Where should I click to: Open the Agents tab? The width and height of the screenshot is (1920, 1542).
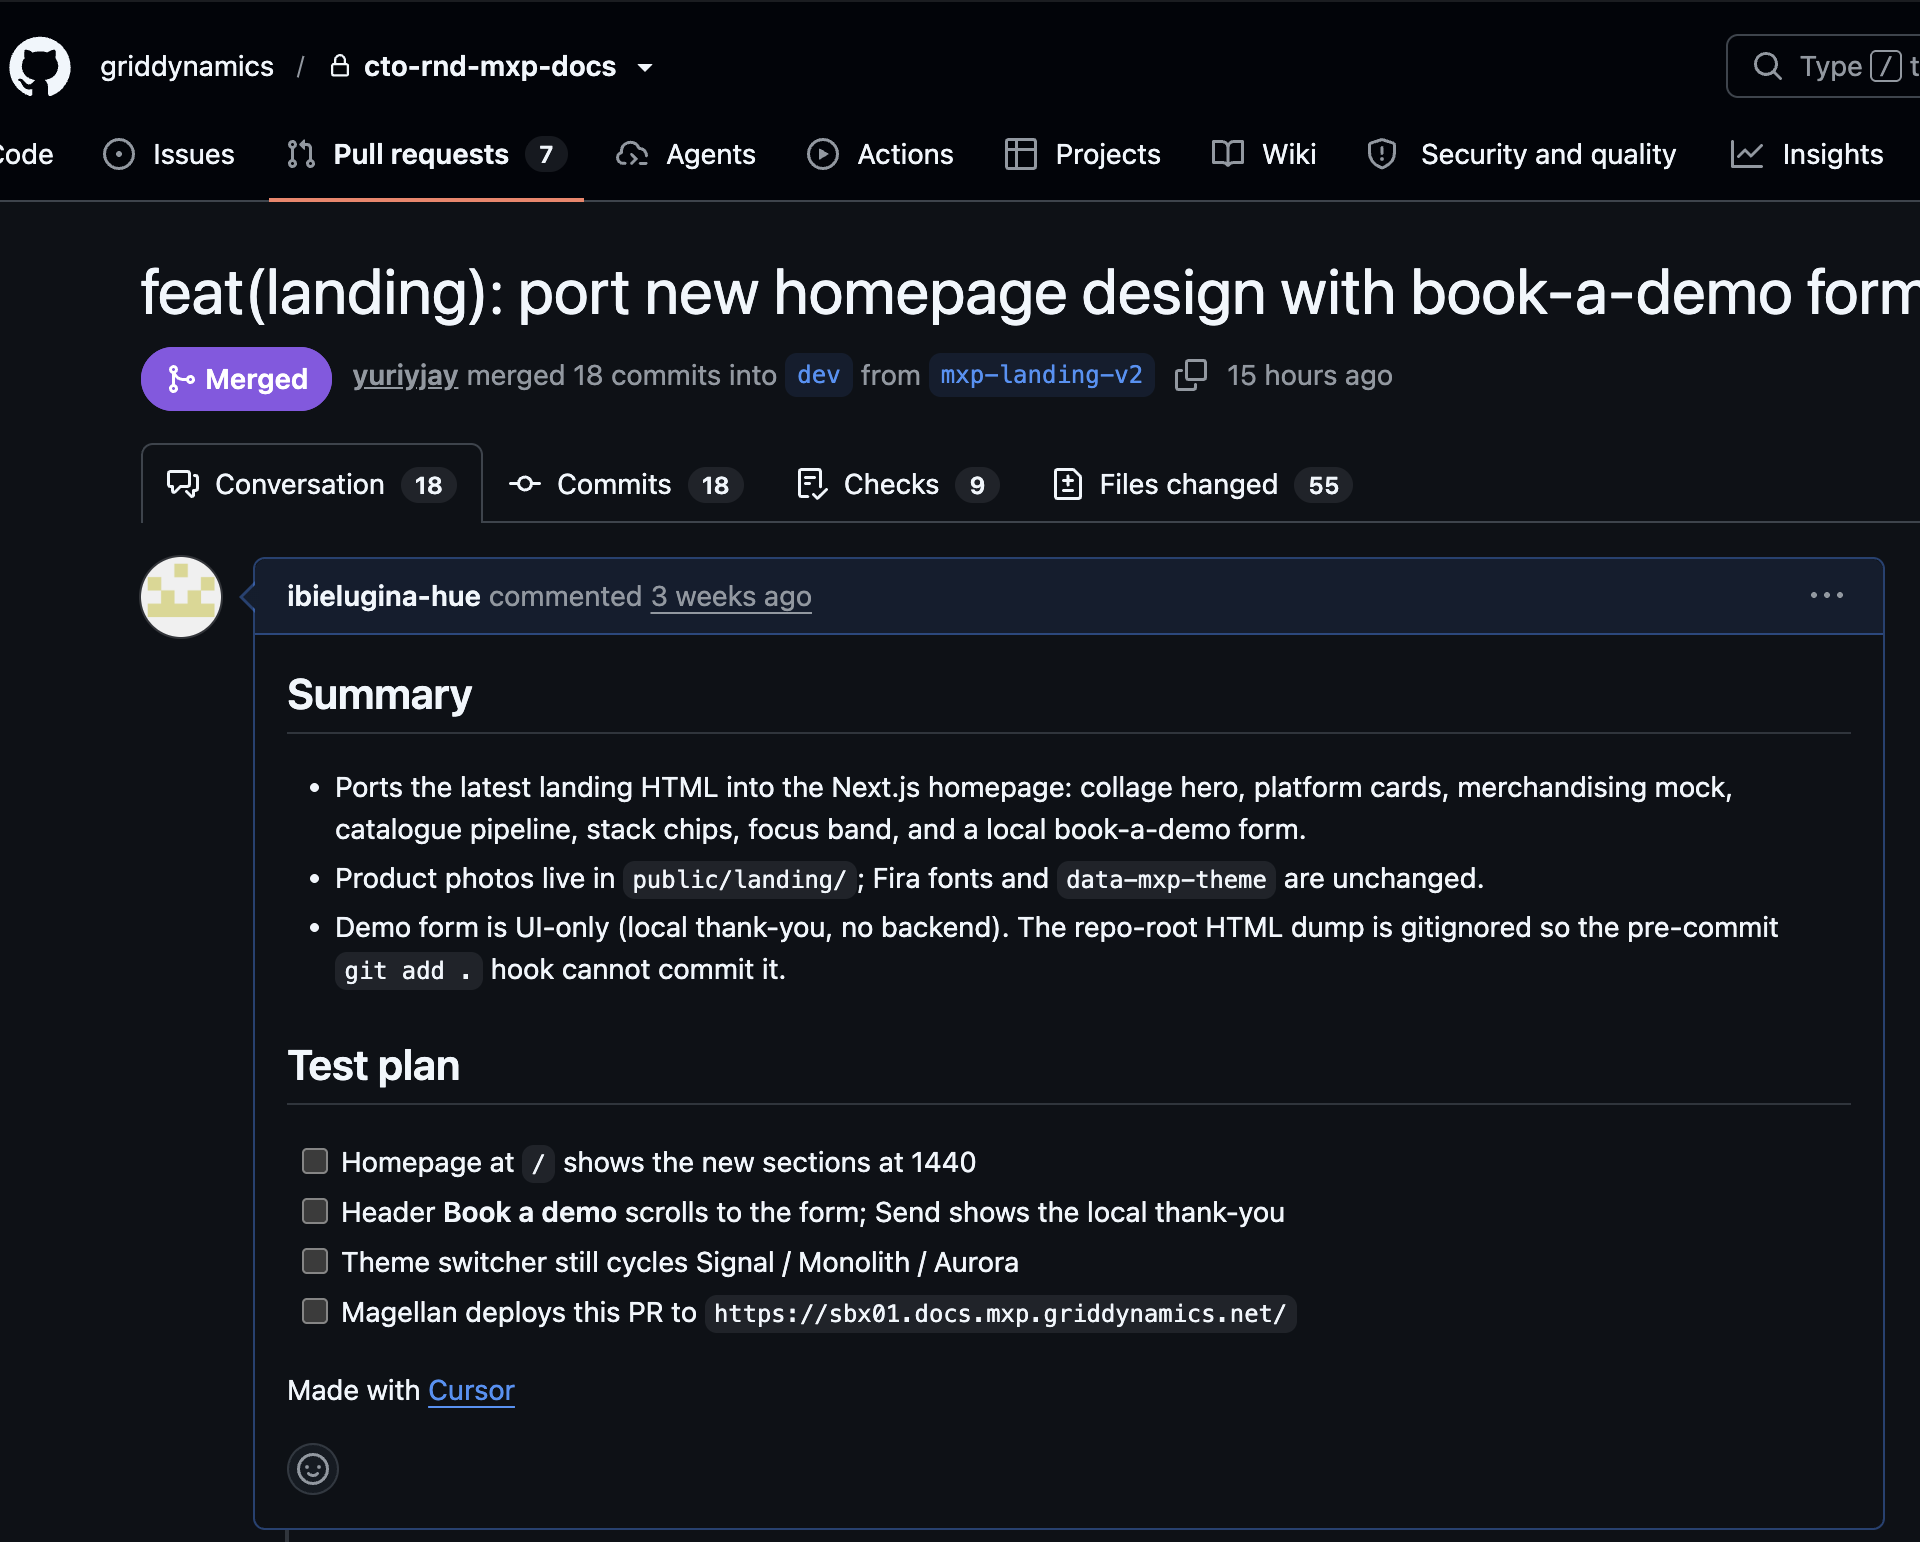(686, 154)
